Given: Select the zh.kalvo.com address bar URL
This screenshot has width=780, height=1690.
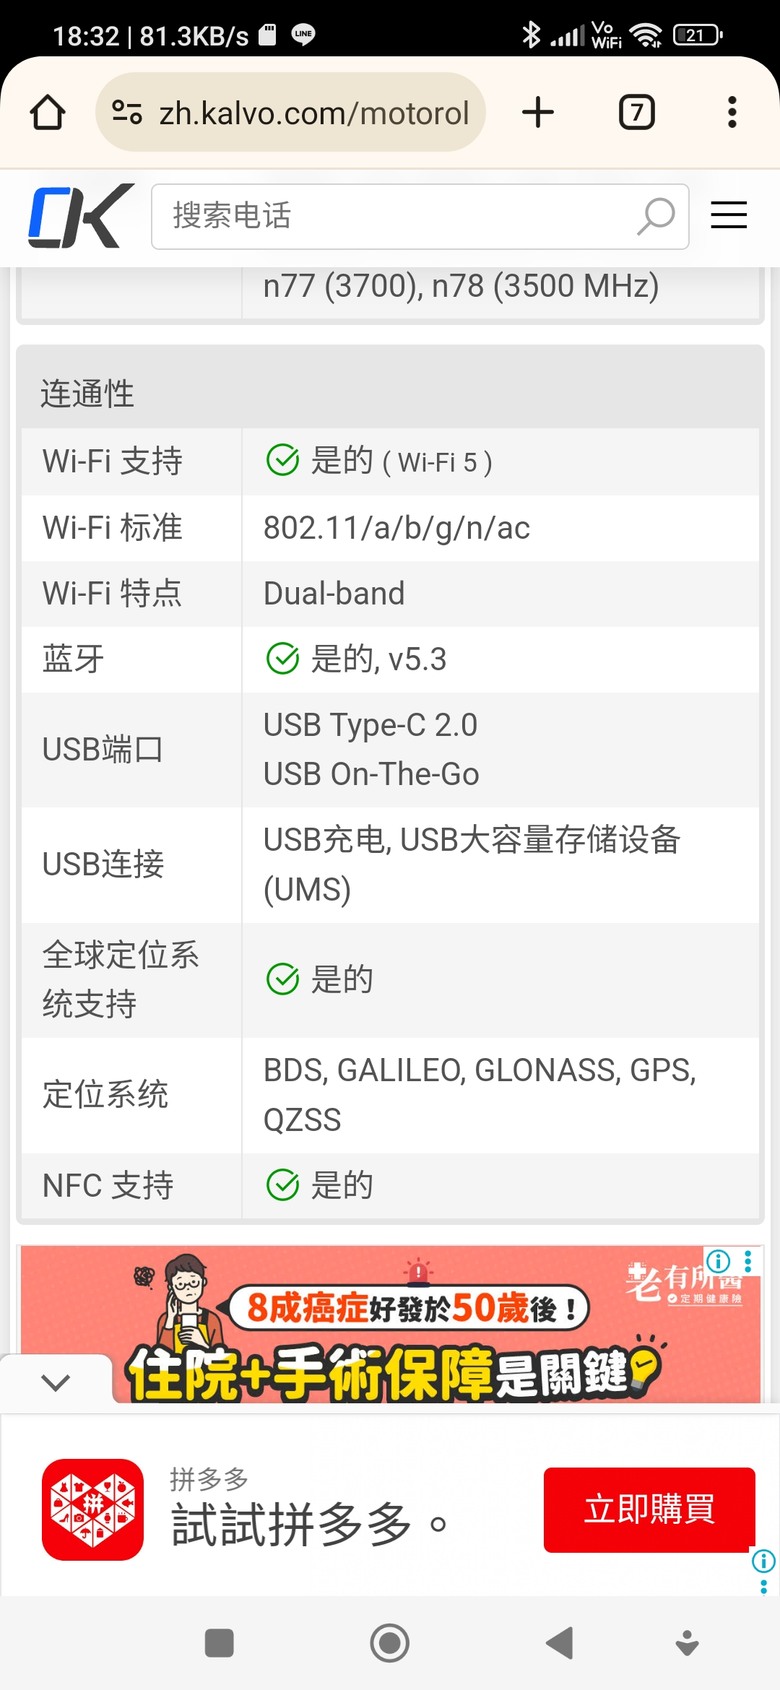Looking at the screenshot, I should click(x=314, y=113).
